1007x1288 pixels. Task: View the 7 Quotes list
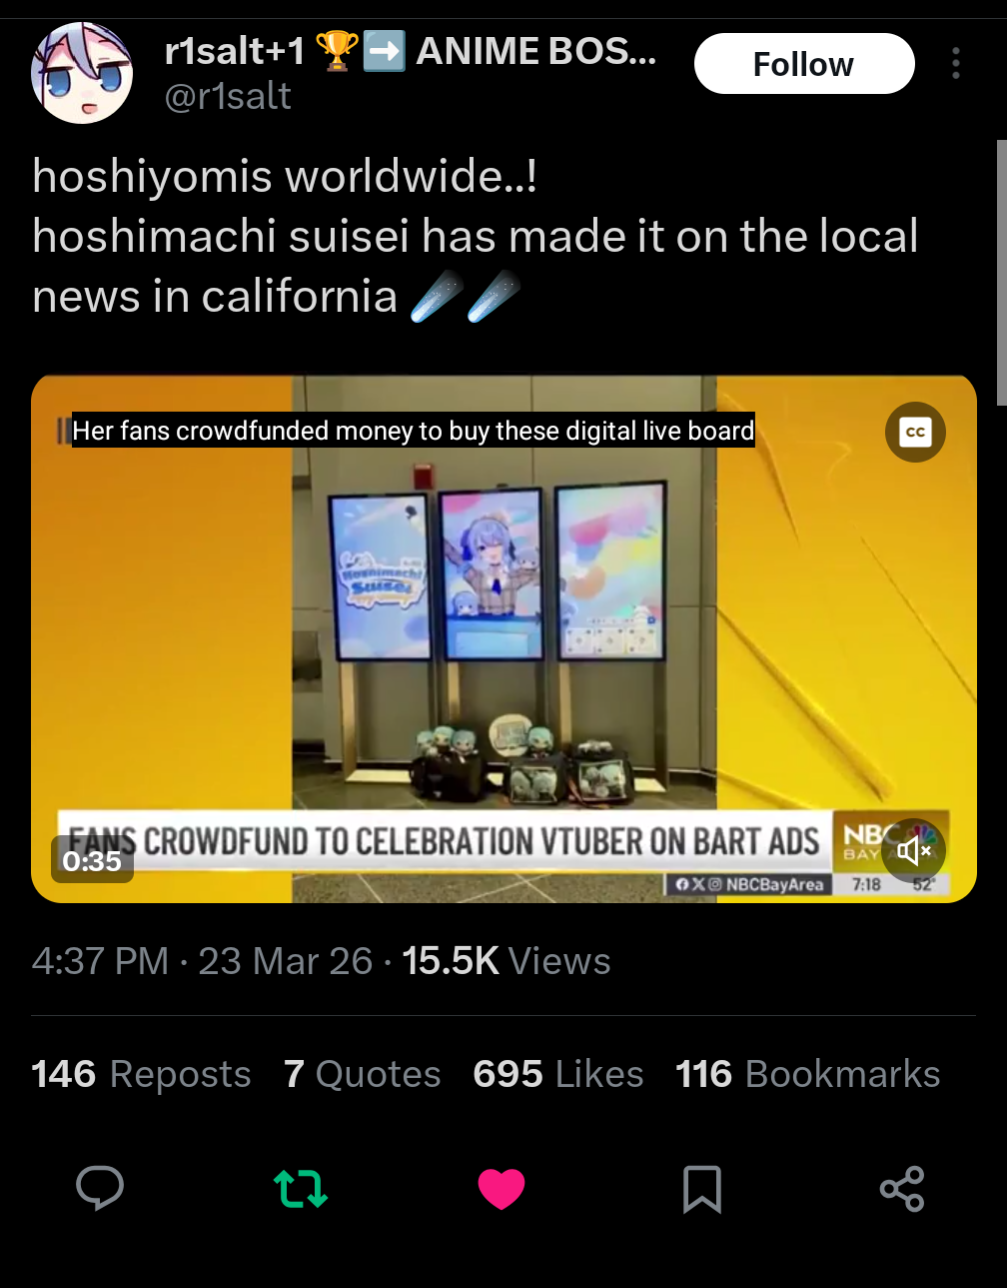click(x=362, y=1074)
